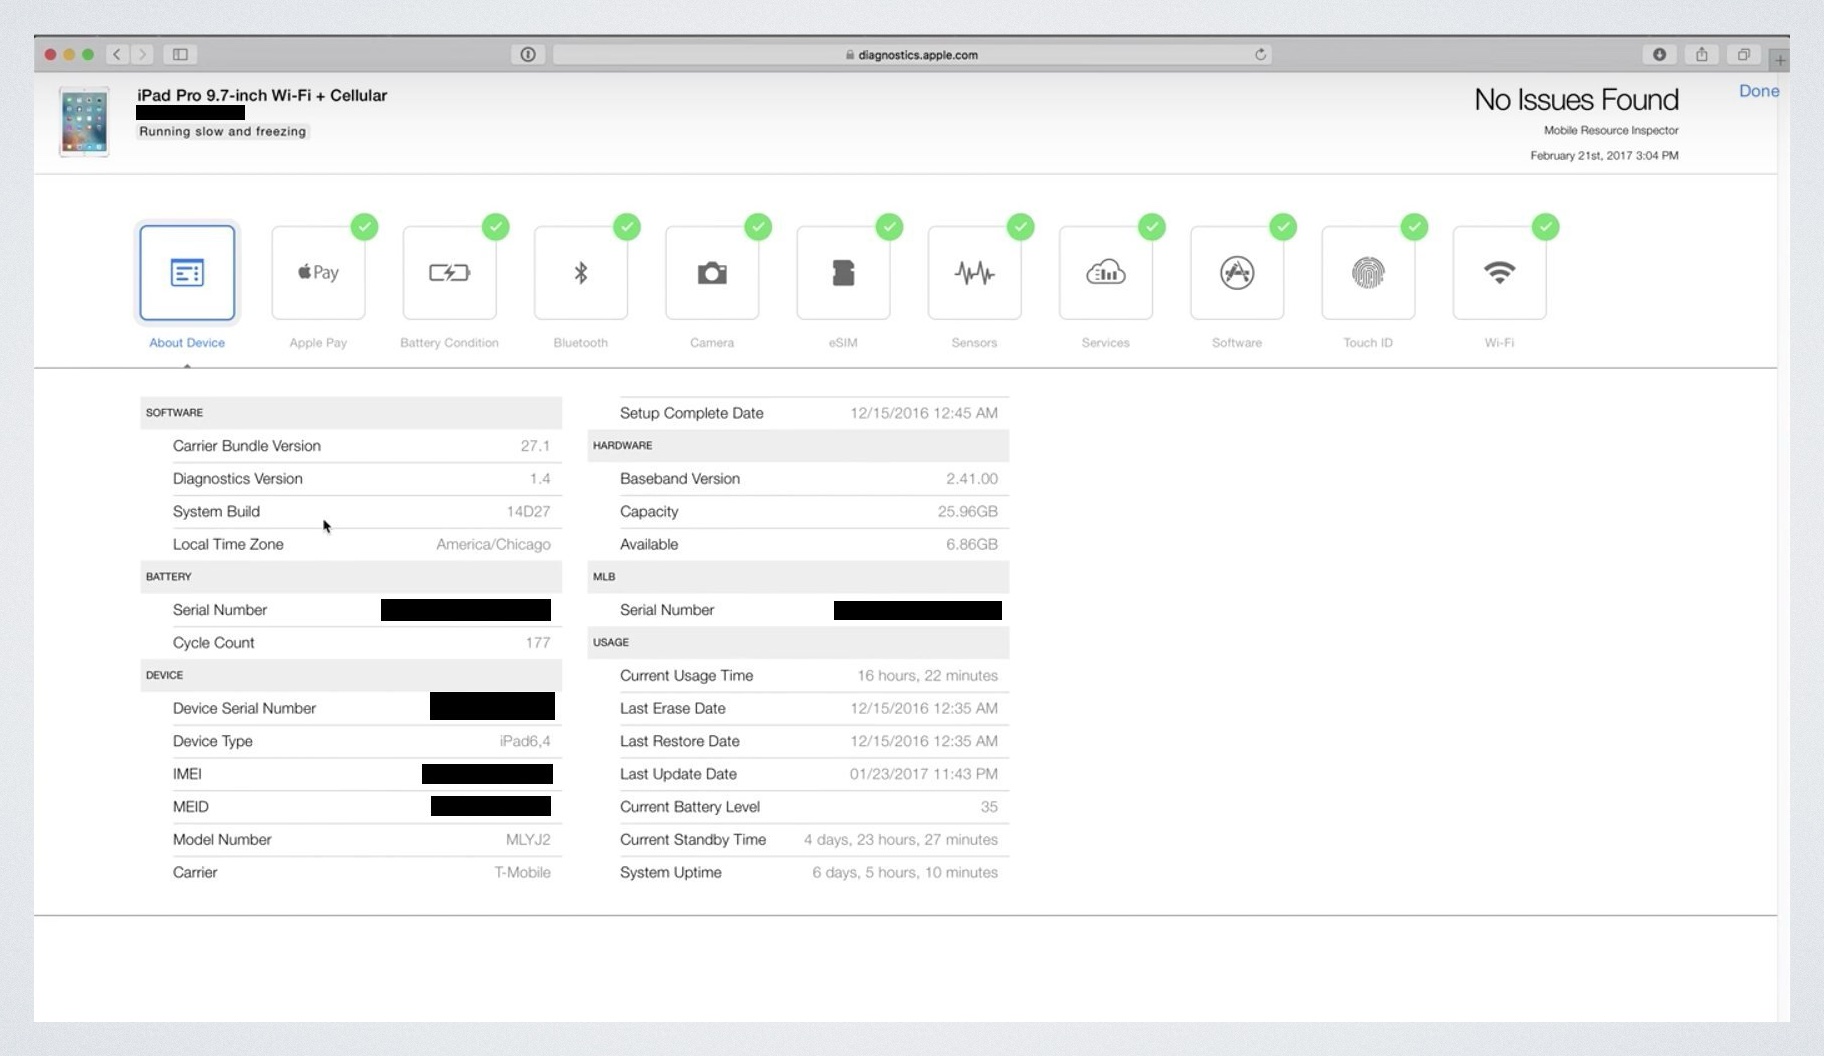Select the Wi-Fi diagnostic icon
Image resolution: width=1824 pixels, height=1056 pixels.
tap(1499, 272)
